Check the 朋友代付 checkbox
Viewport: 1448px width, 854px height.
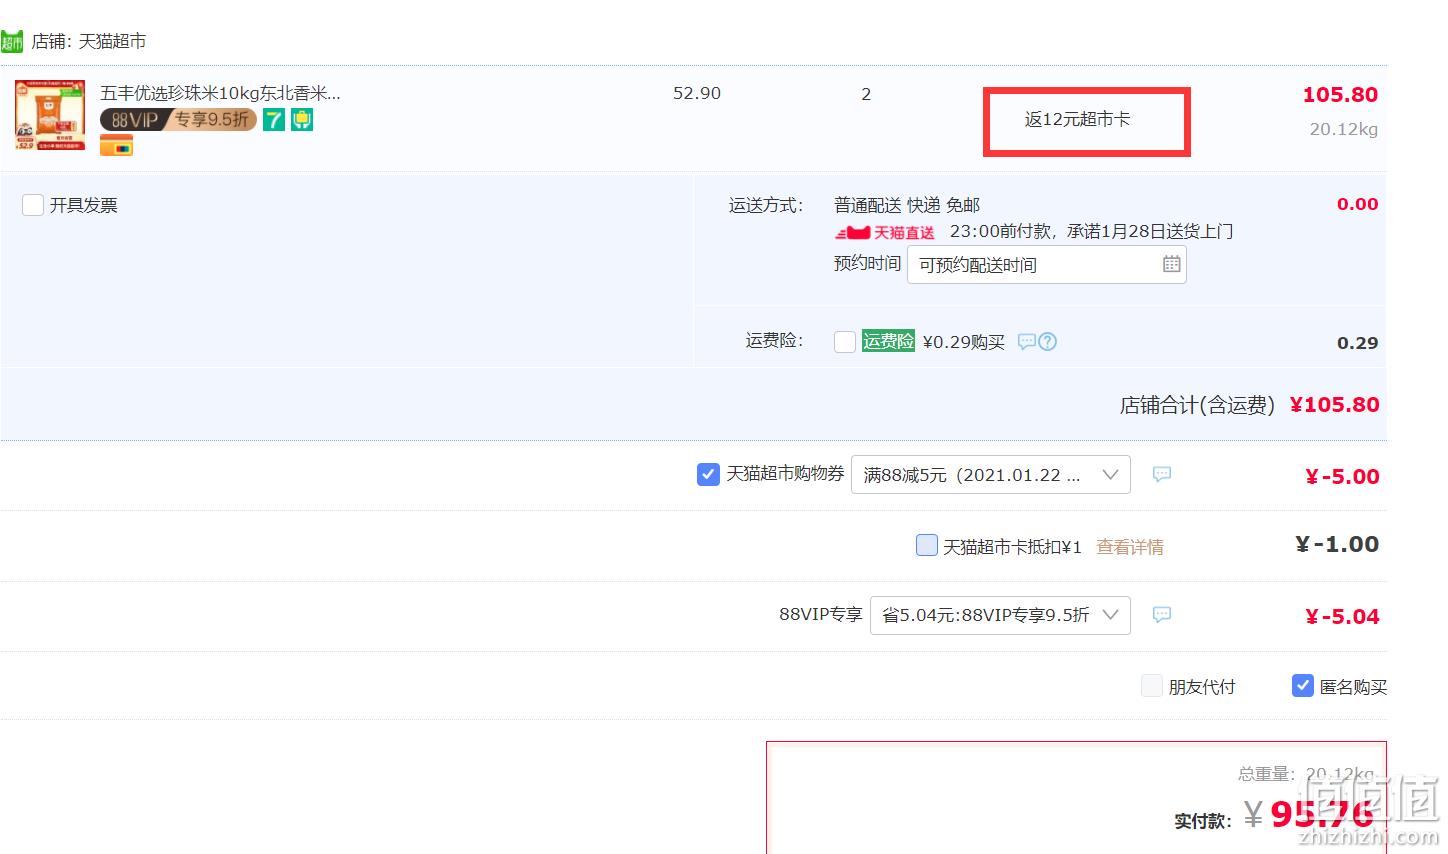tap(1152, 686)
